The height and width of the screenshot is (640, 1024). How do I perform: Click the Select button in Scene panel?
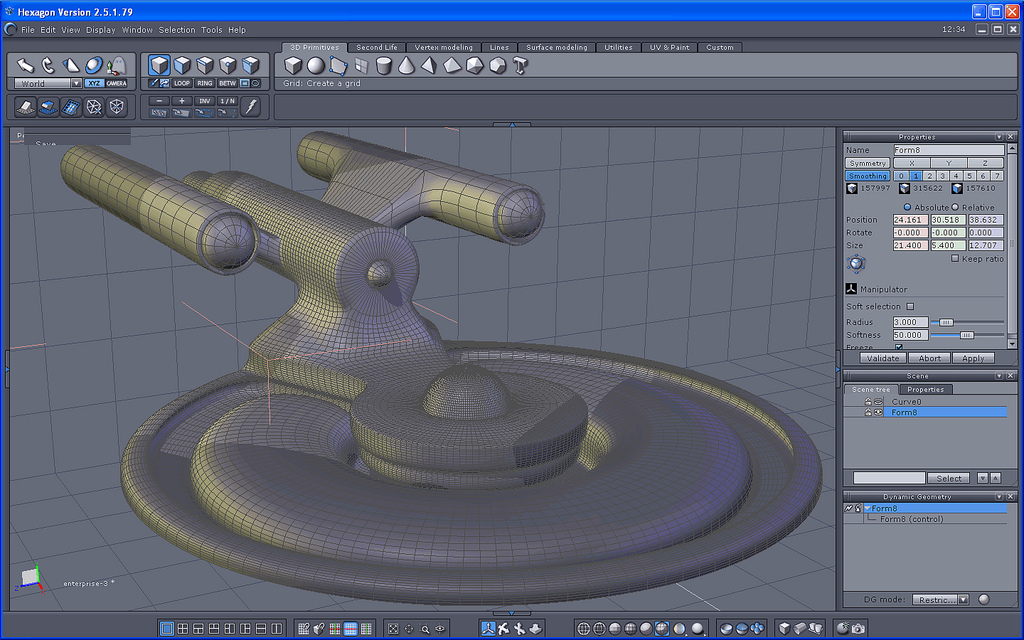(x=948, y=478)
